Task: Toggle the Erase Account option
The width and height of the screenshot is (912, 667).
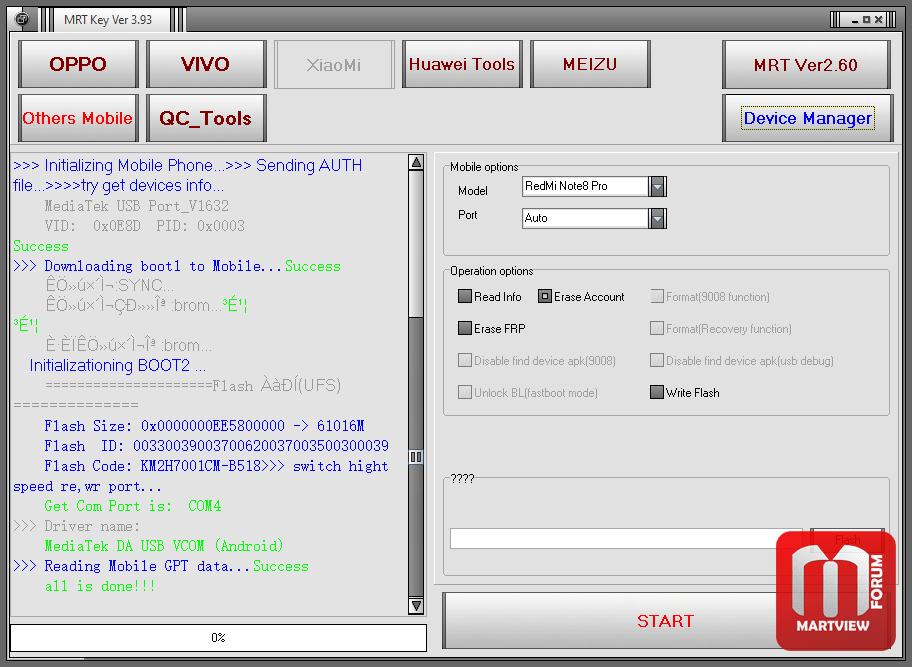Action: [544, 297]
